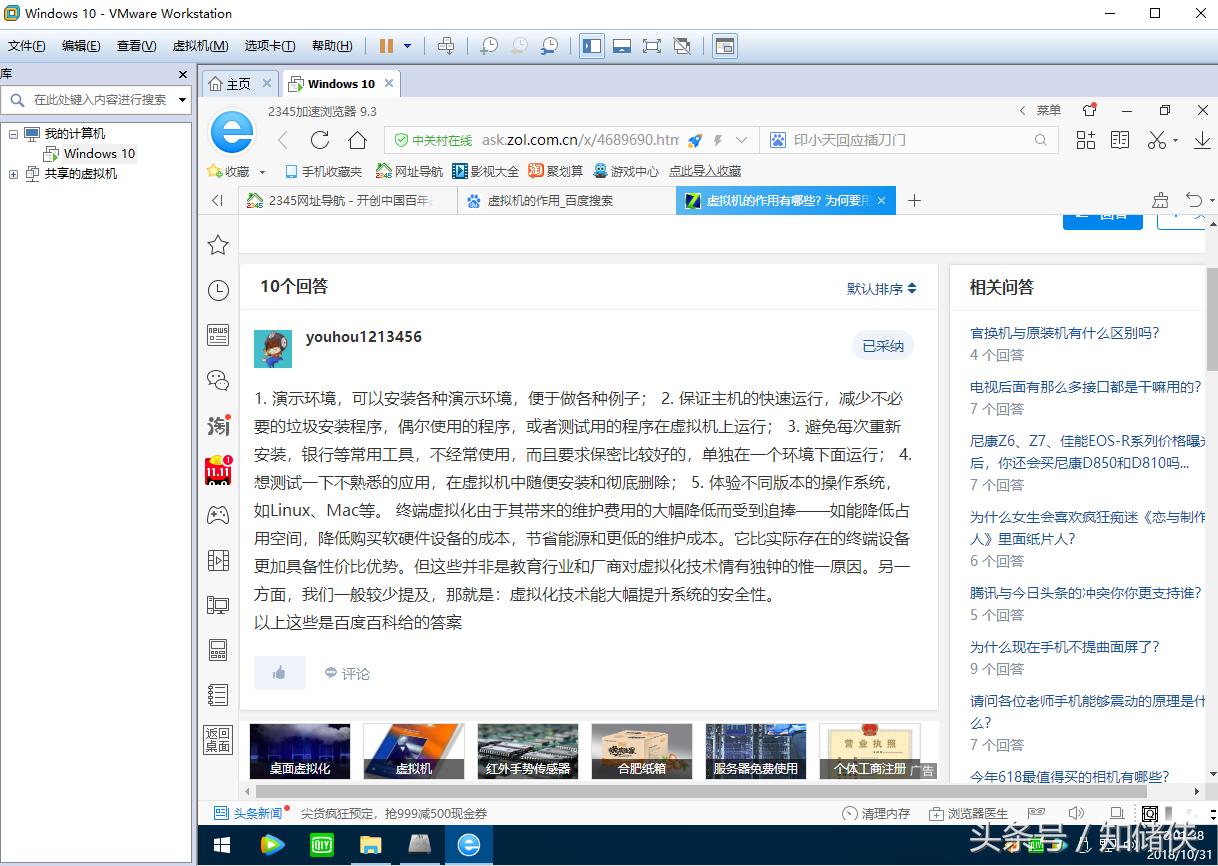Open the browser history clock icon
1218x866 pixels.
click(218, 290)
